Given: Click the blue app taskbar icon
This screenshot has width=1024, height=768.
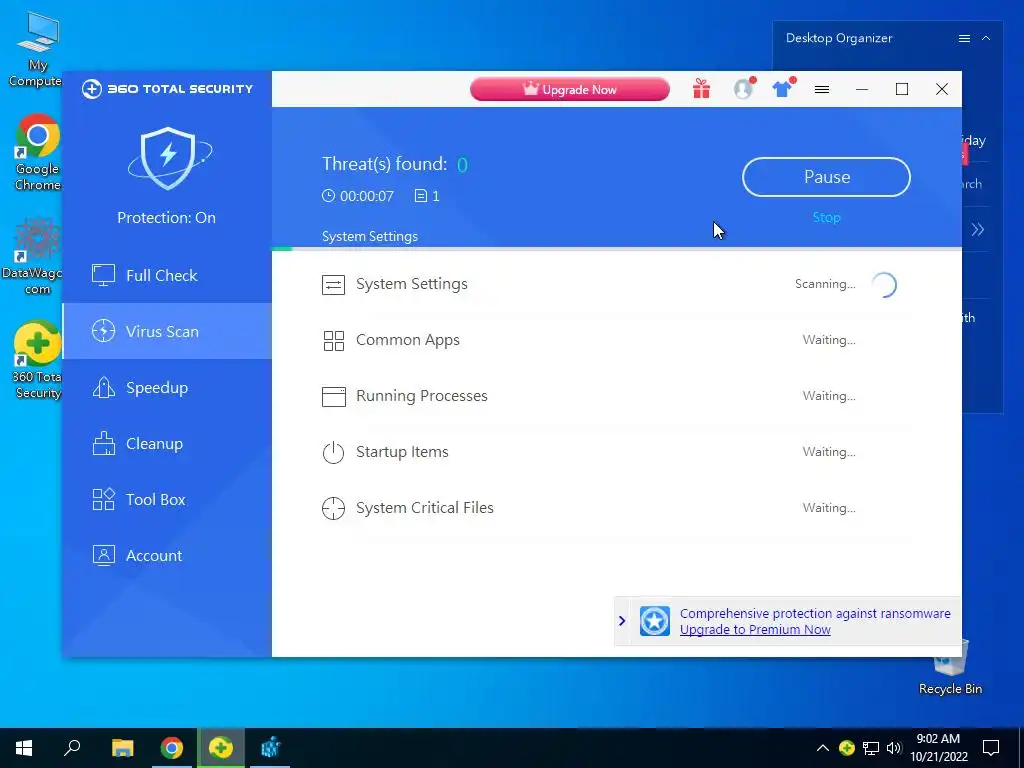Looking at the screenshot, I should tap(270, 748).
